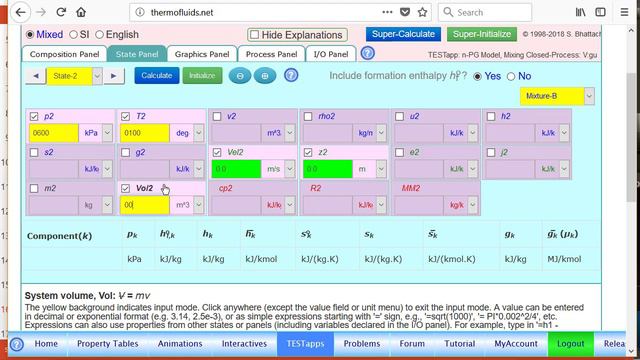The height and width of the screenshot is (360, 640).
Task: Open the Tutorial link
Action: click(459, 344)
